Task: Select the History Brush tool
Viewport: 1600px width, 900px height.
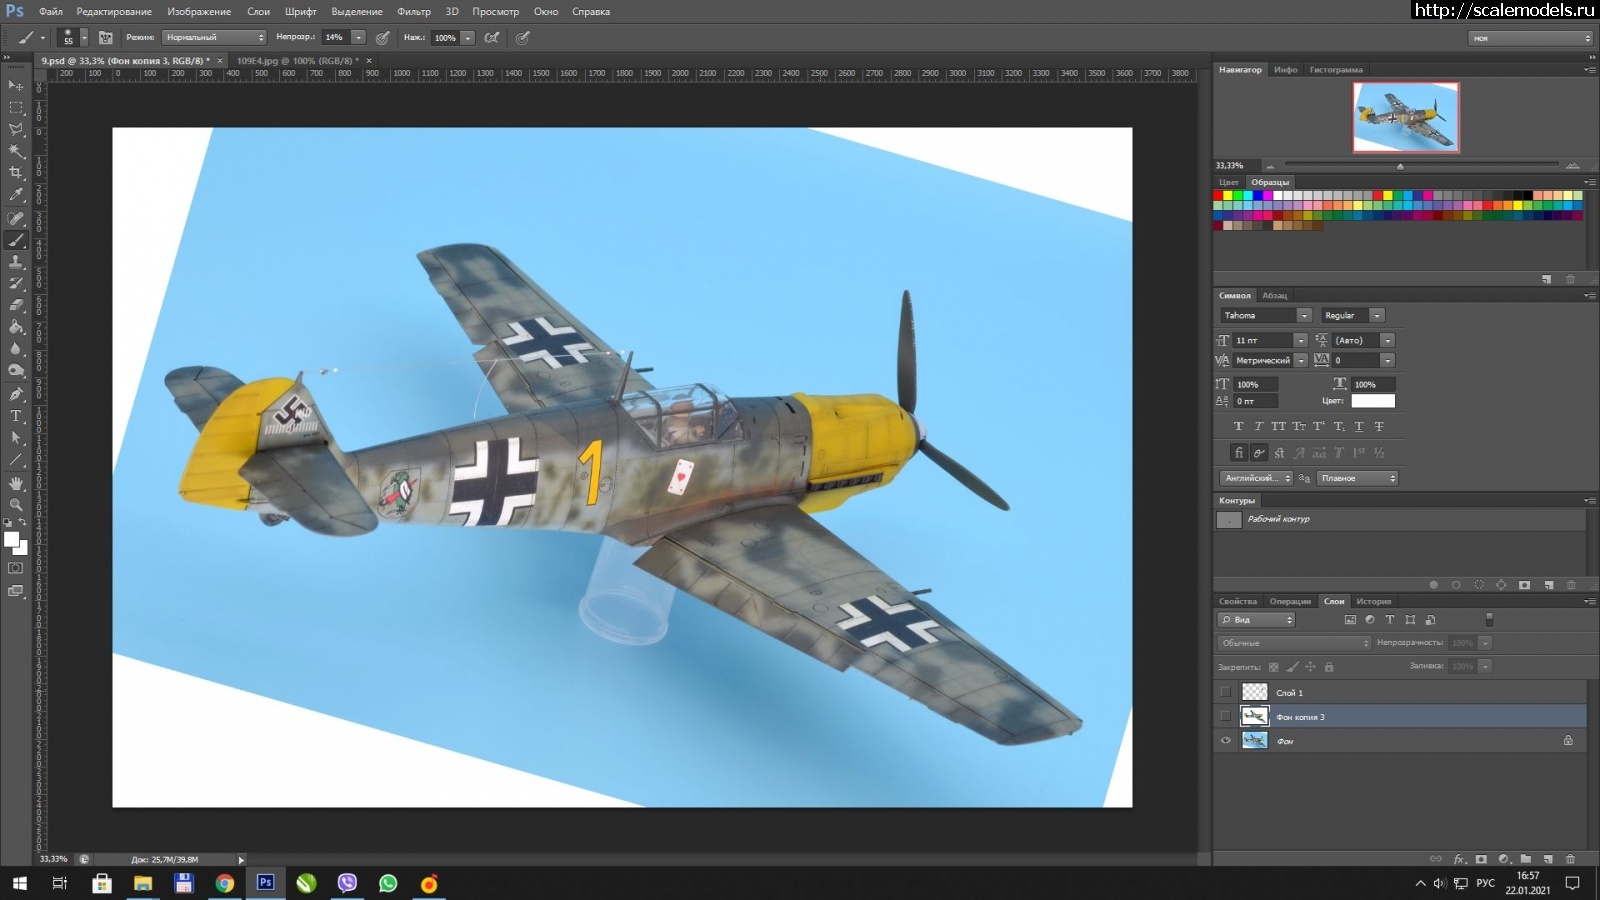Action: [16, 284]
